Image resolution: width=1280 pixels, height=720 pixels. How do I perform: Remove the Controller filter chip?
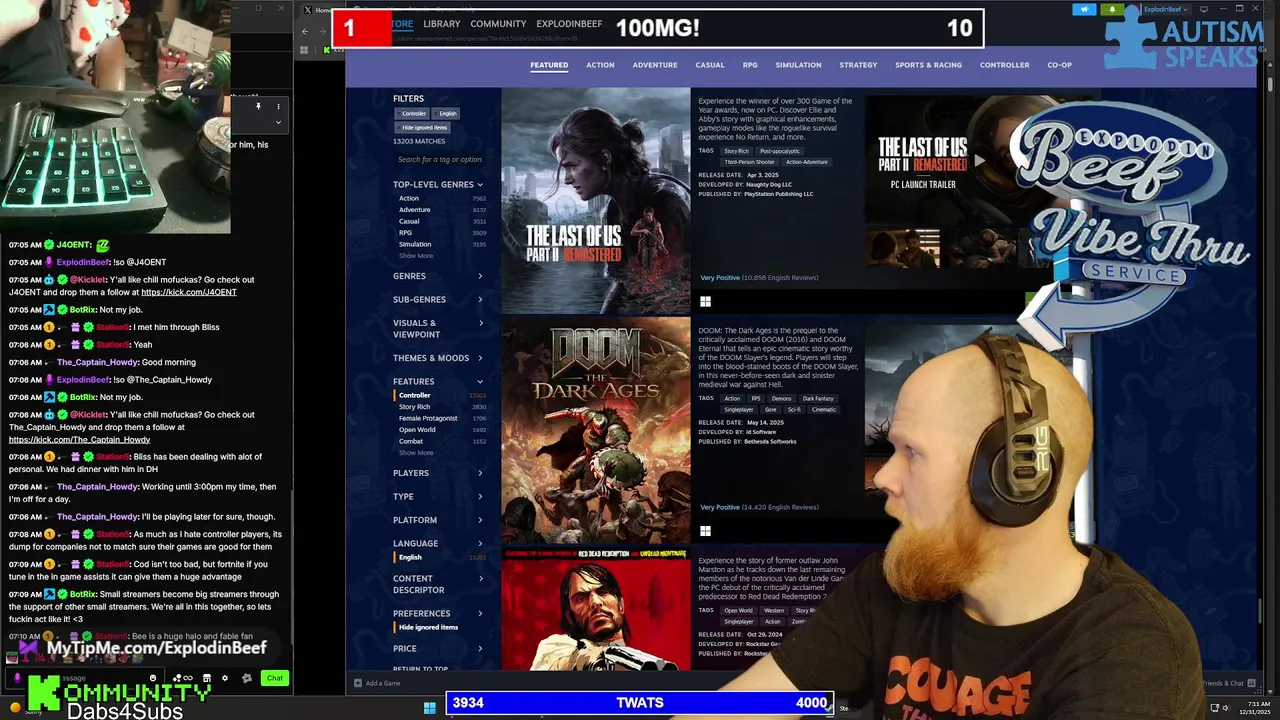click(x=414, y=114)
